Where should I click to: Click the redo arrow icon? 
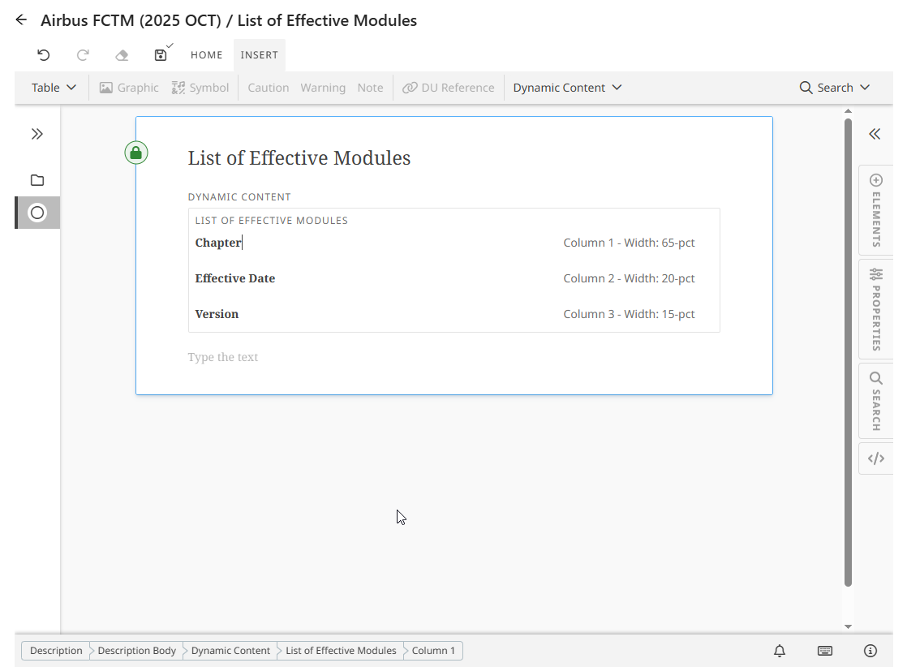[x=83, y=55]
